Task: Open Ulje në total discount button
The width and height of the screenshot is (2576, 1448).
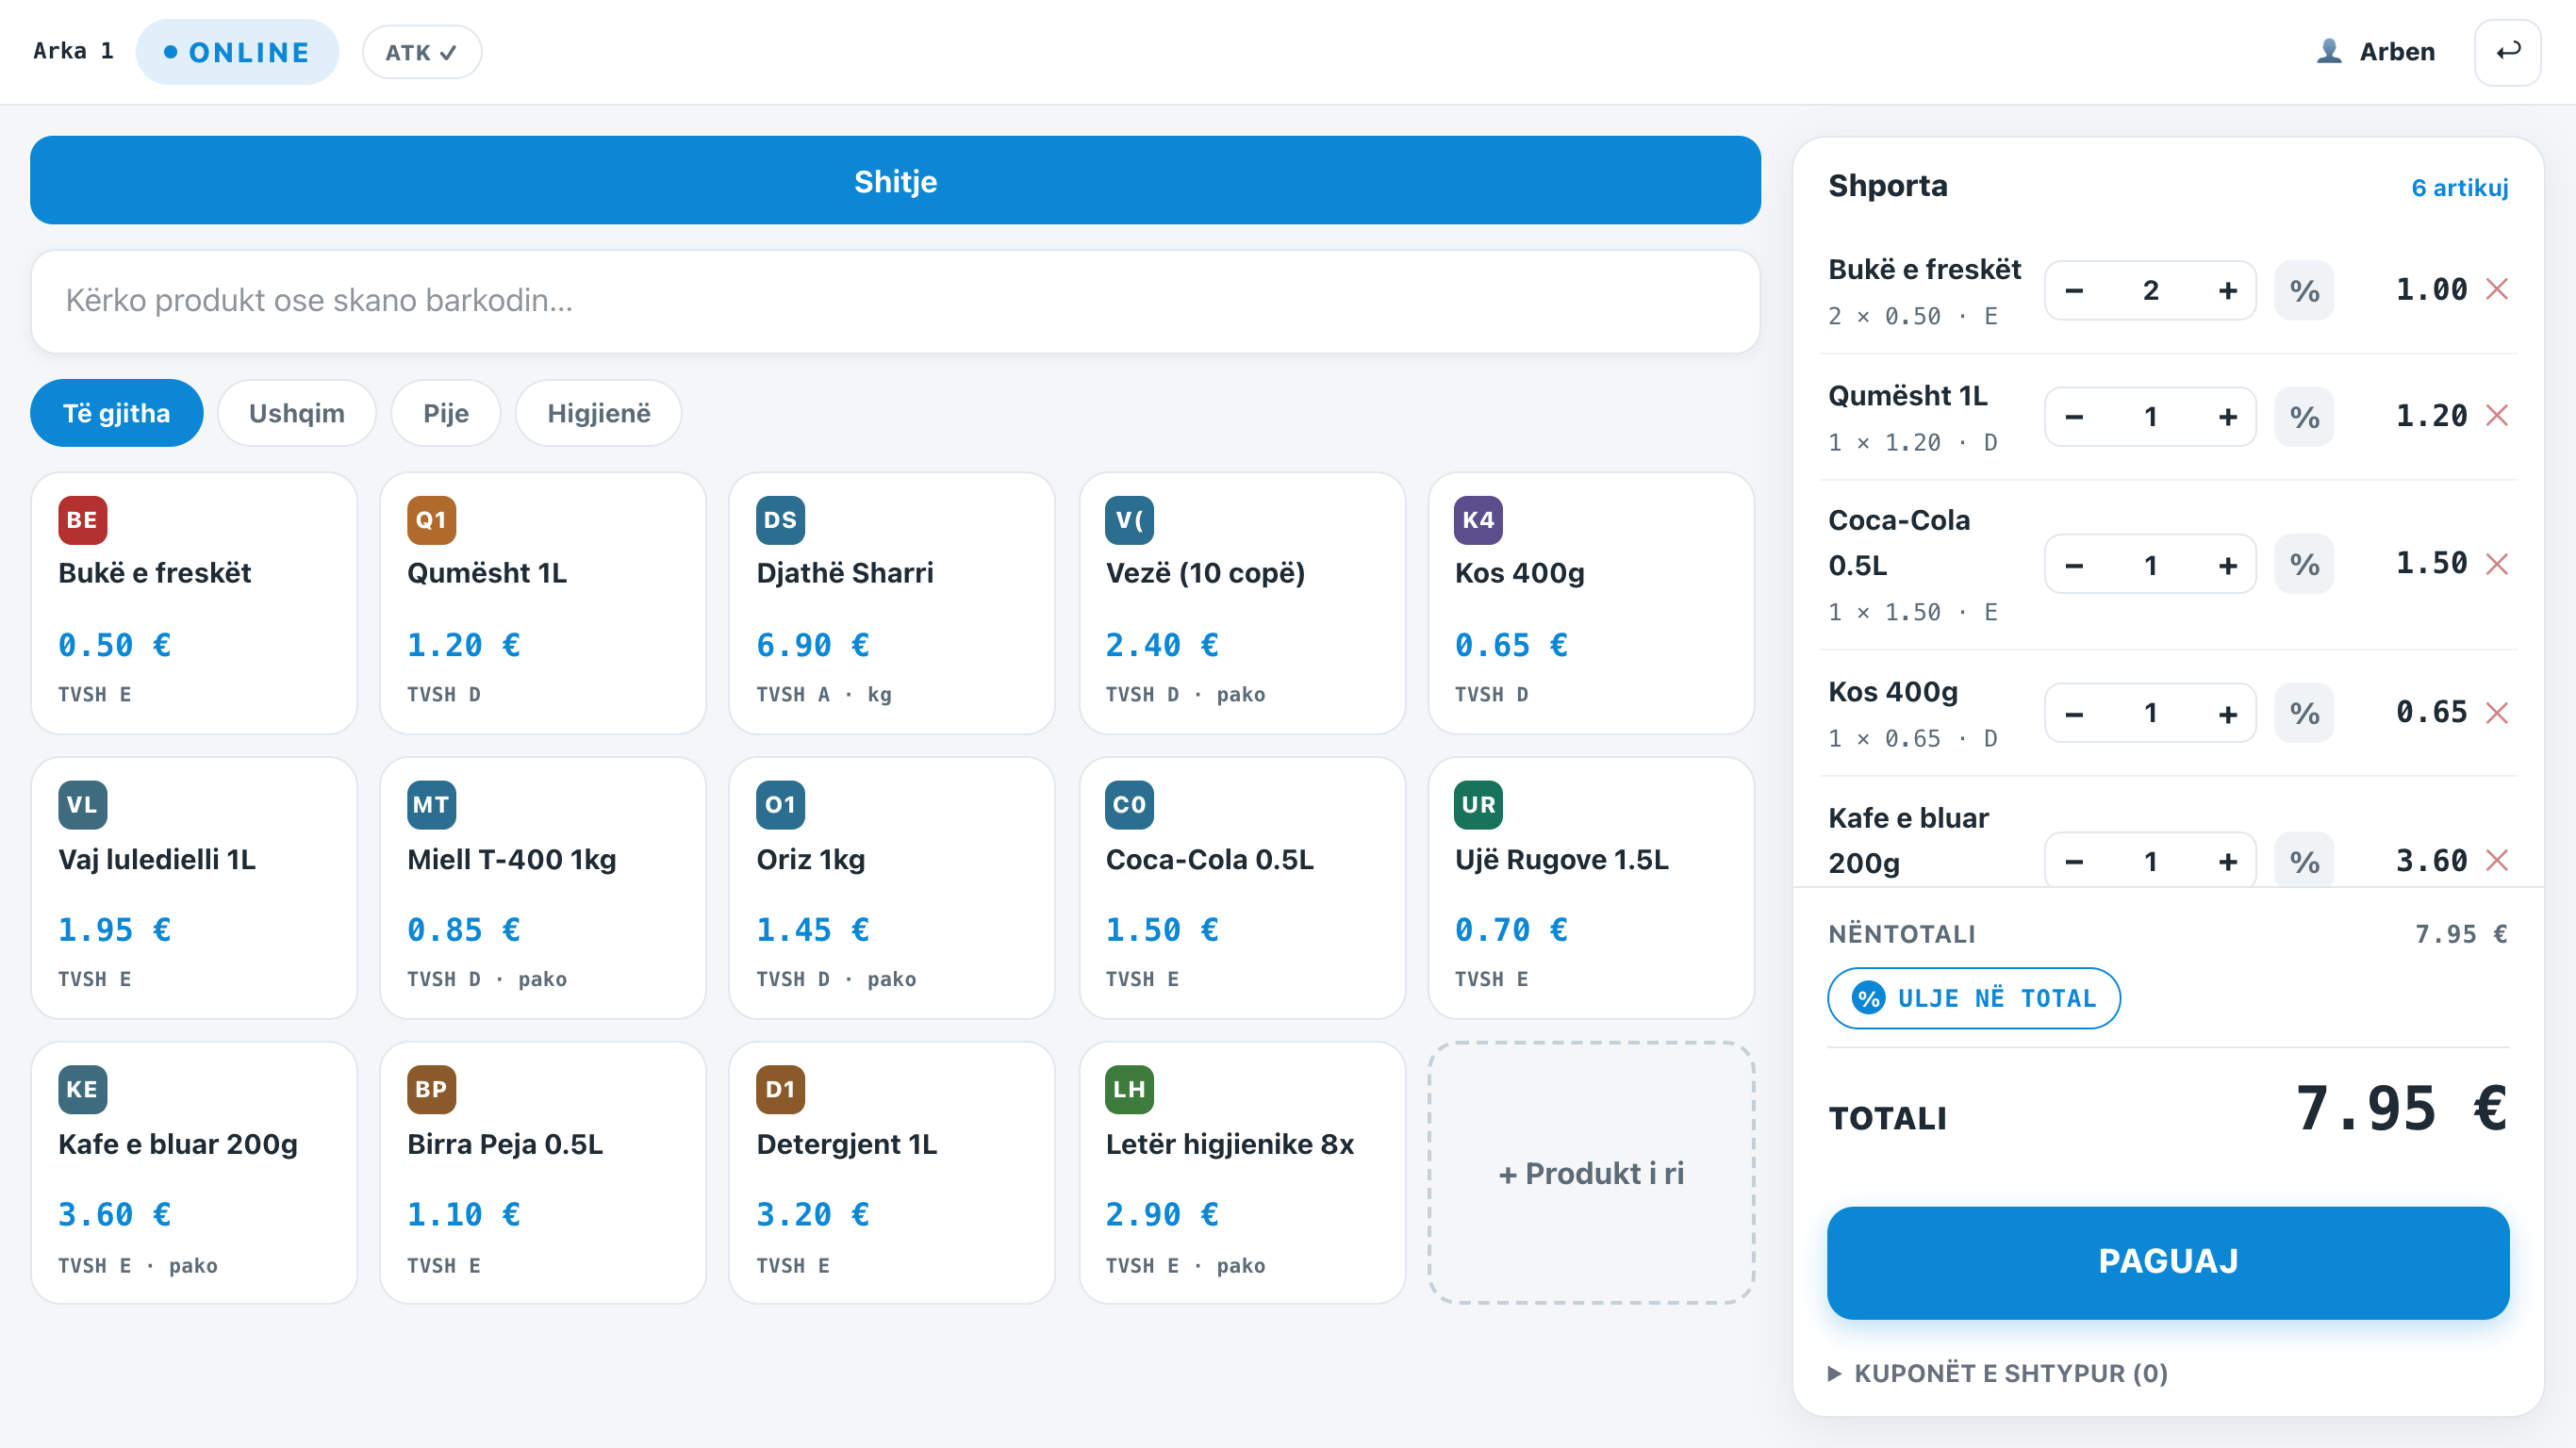Action: click(x=1973, y=998)
